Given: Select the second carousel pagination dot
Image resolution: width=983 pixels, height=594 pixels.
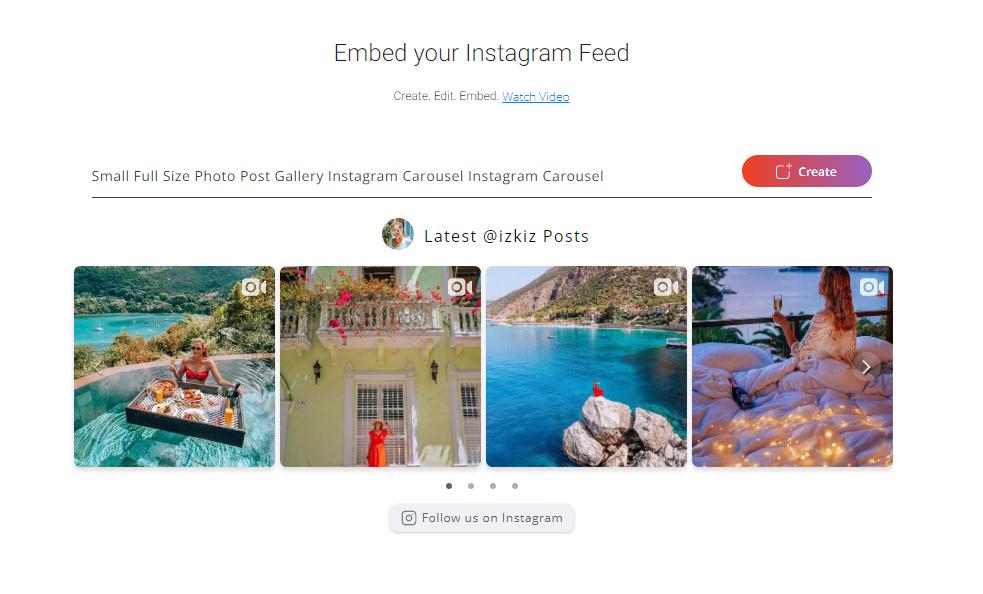Looking at the screenshot, I should [471, 486].
